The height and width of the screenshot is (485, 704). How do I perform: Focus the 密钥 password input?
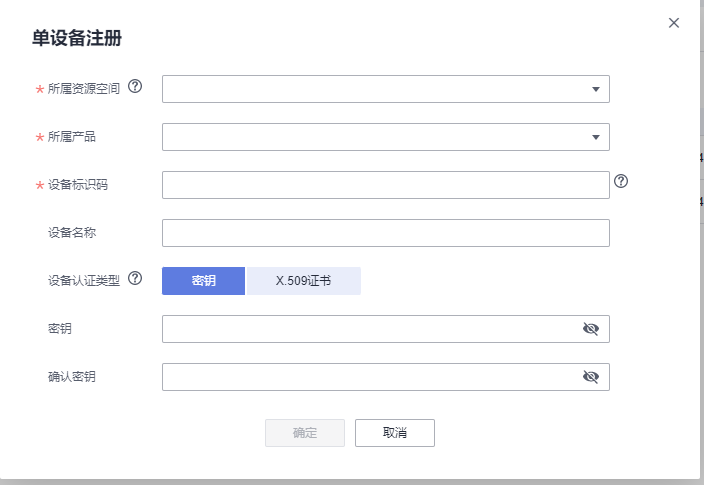[x=370, y=329]
